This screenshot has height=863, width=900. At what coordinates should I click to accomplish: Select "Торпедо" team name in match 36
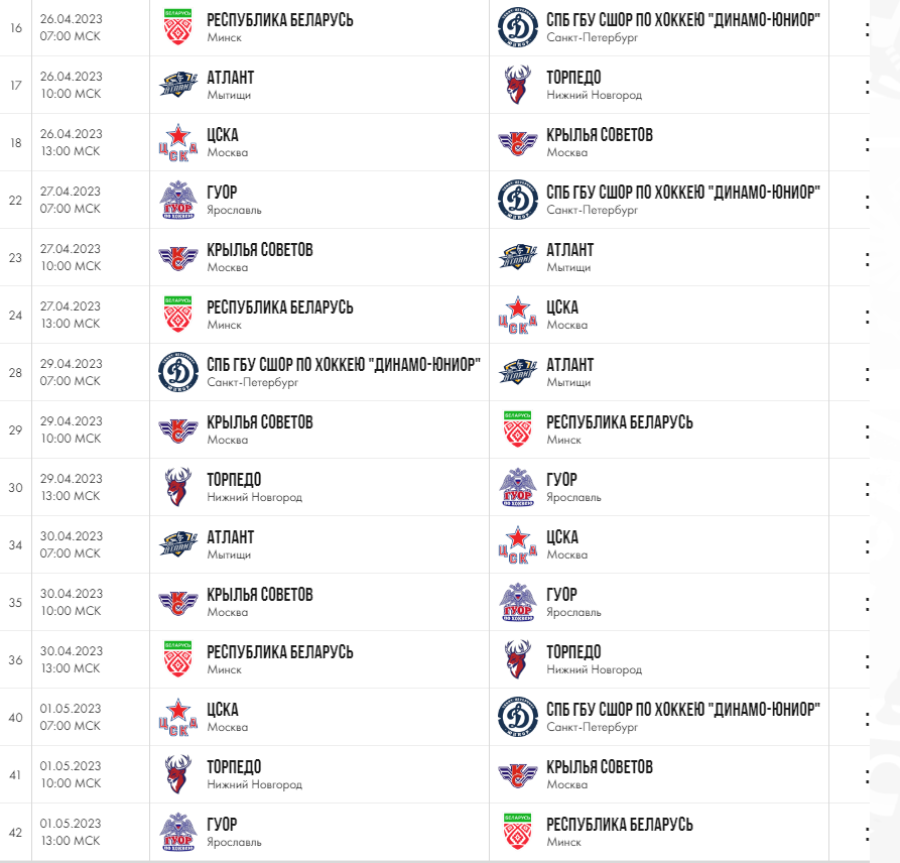pyautogui.click(x=573, y=653)
